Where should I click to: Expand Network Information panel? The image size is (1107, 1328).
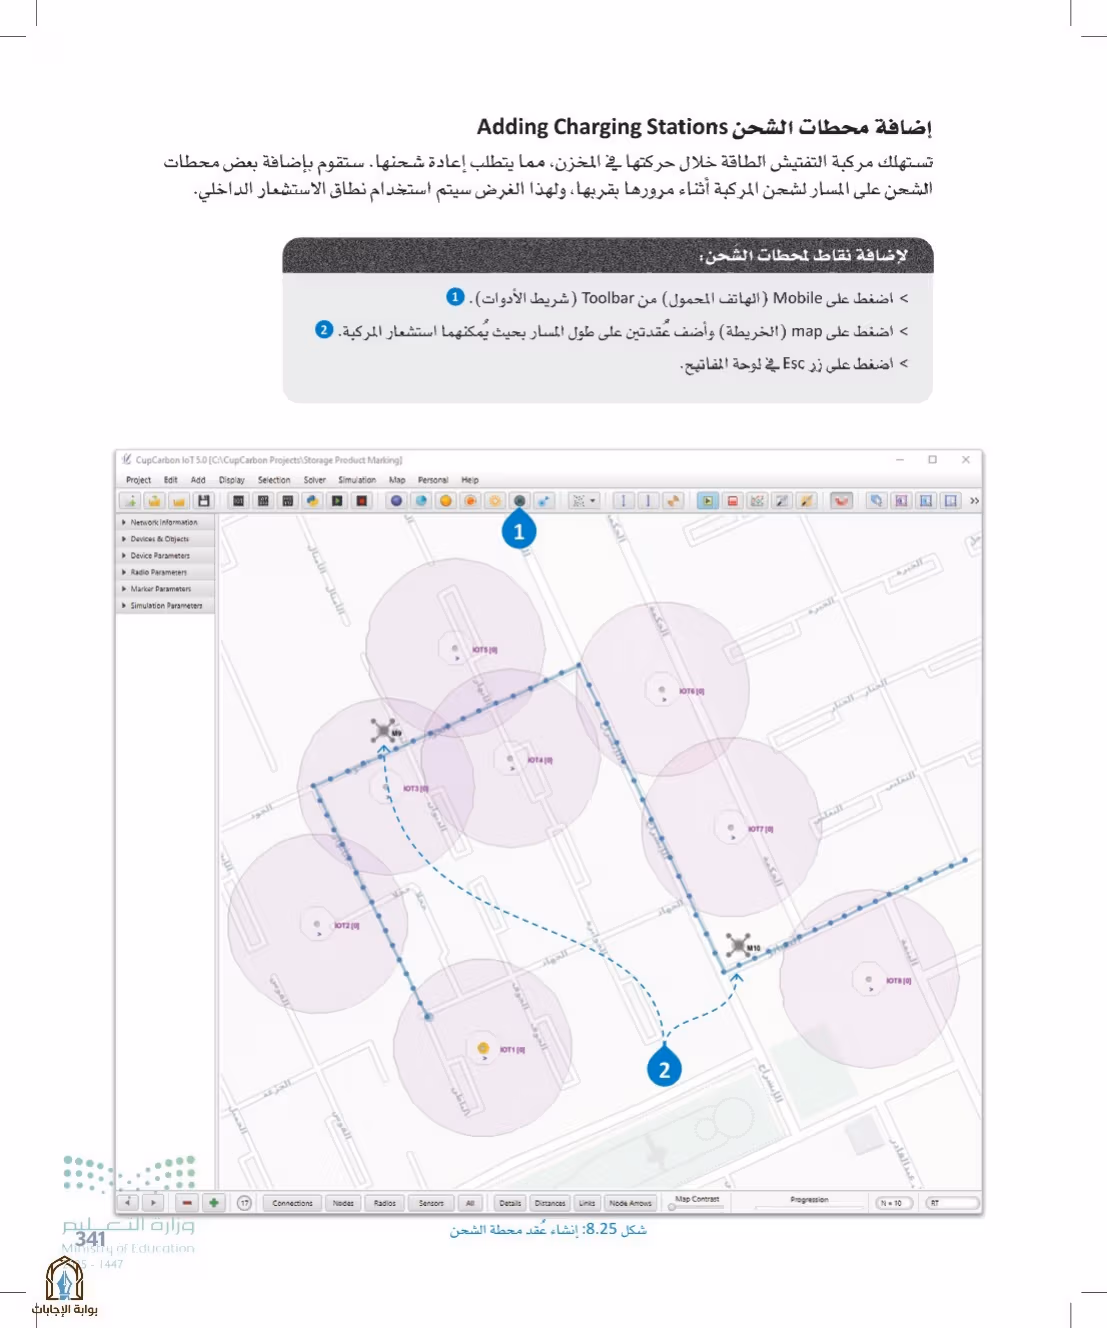(165, 522)
